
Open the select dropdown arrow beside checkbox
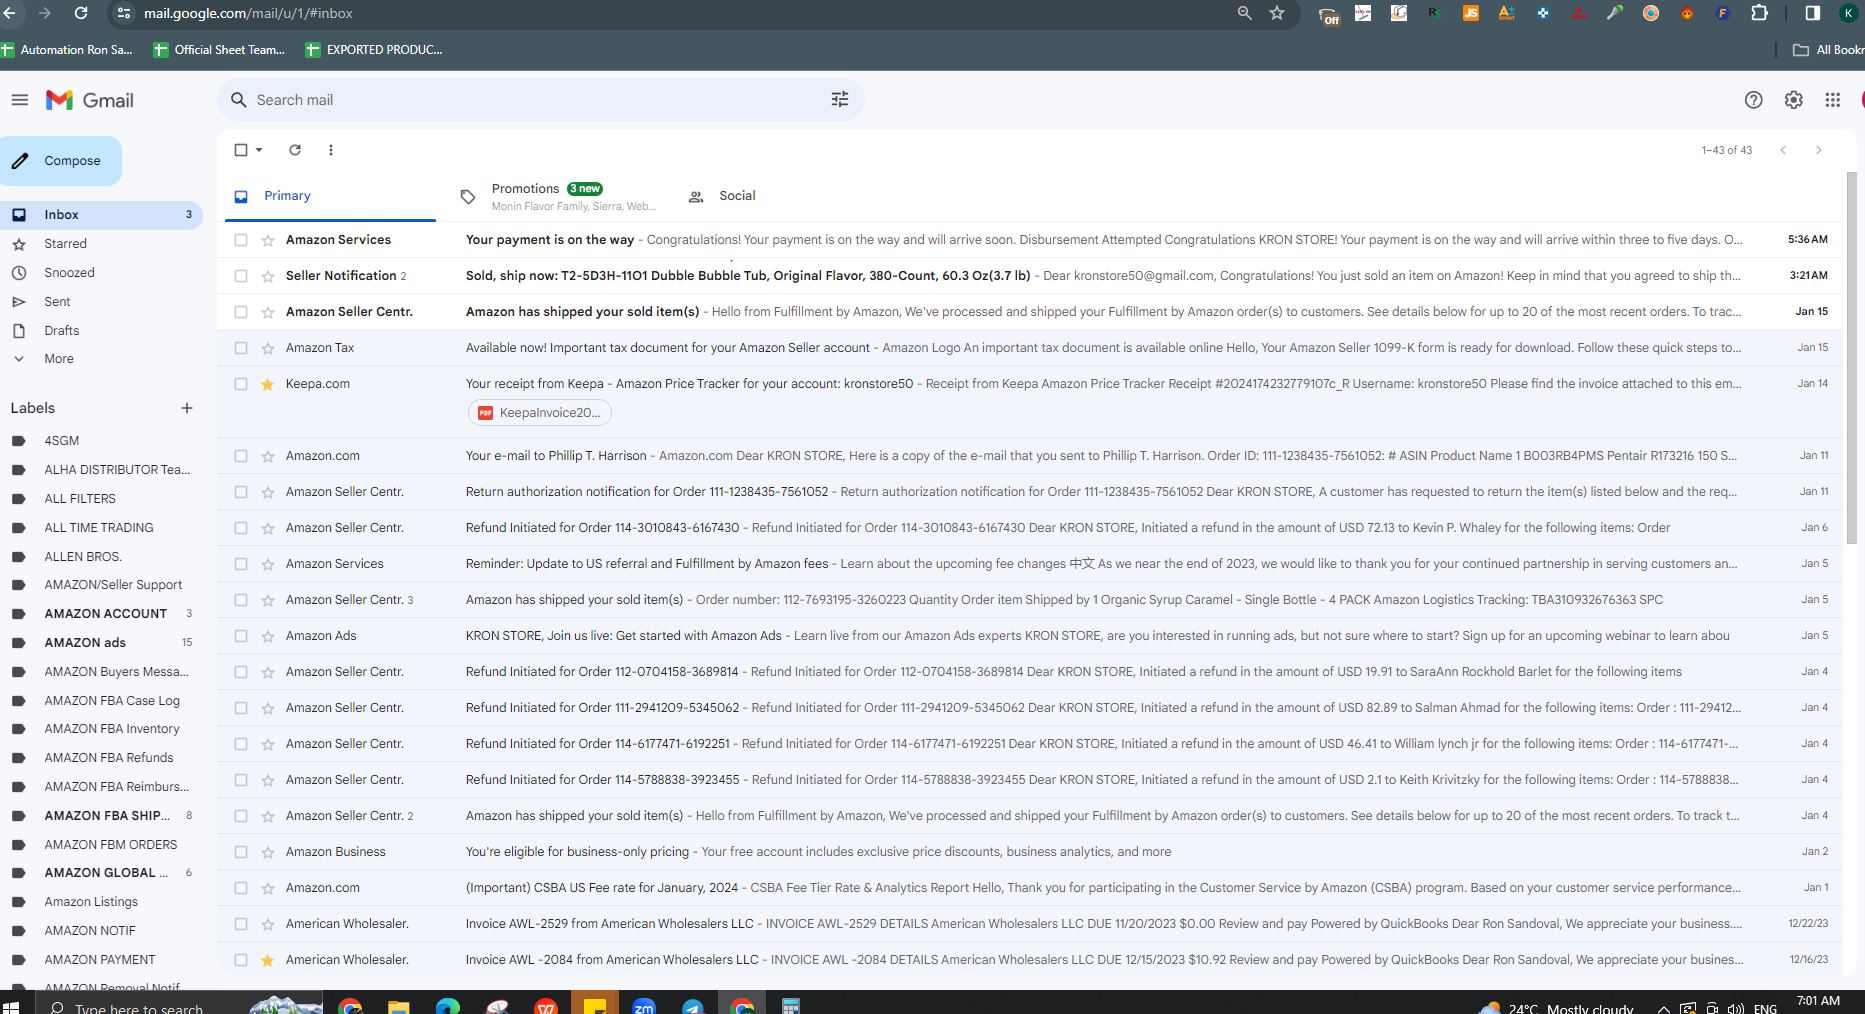pyautogui.click(x=259, y=150)
